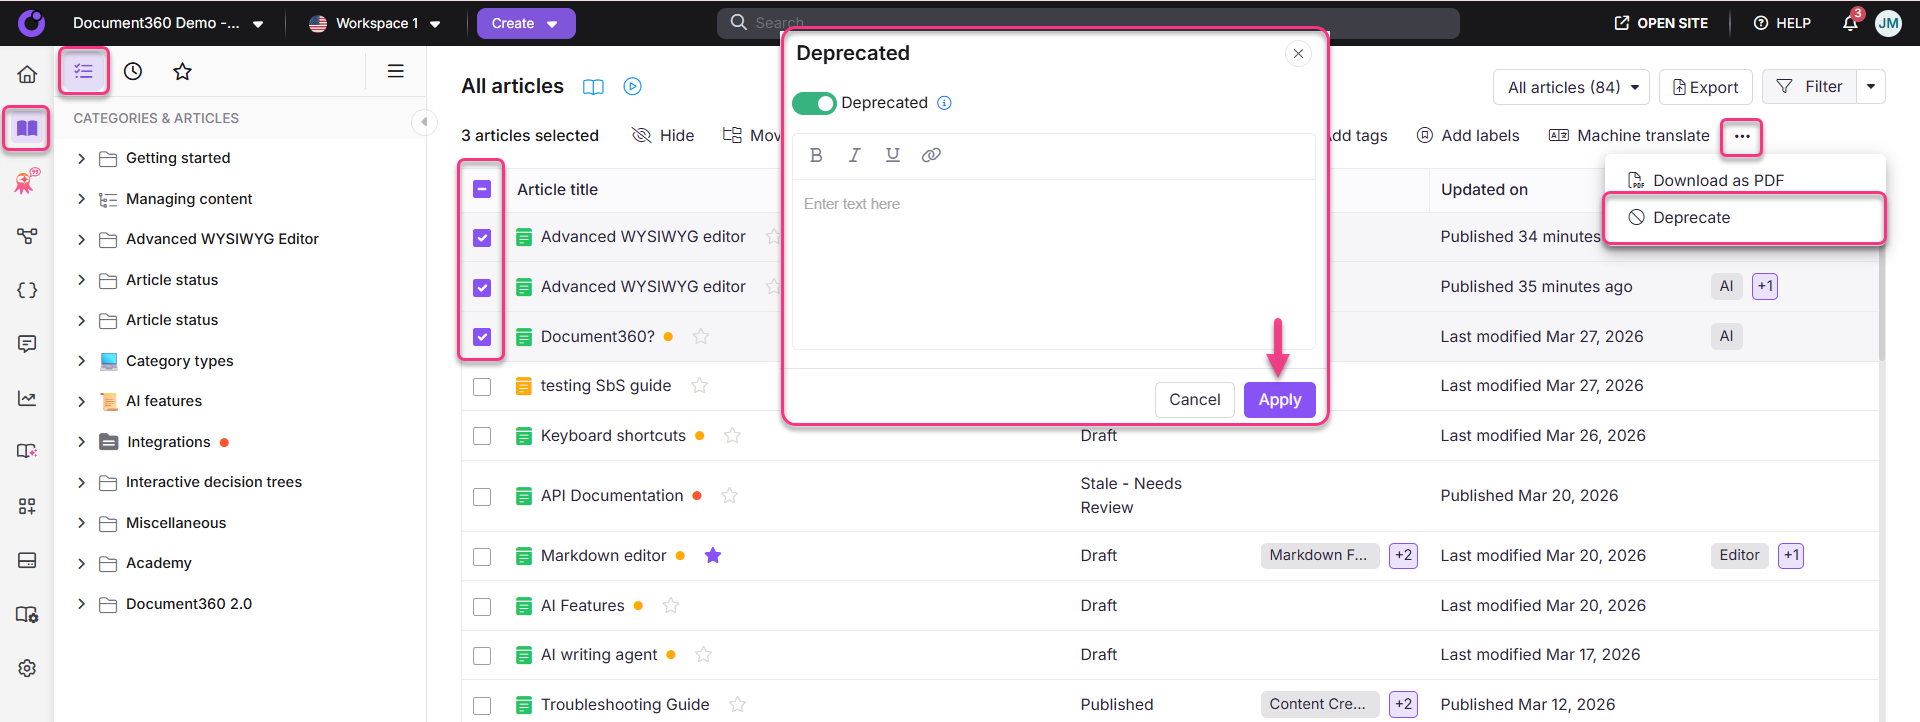Apply Bold formatting in Deprecated dialog
Screen dimensions: 1920x722
(816, 155)
